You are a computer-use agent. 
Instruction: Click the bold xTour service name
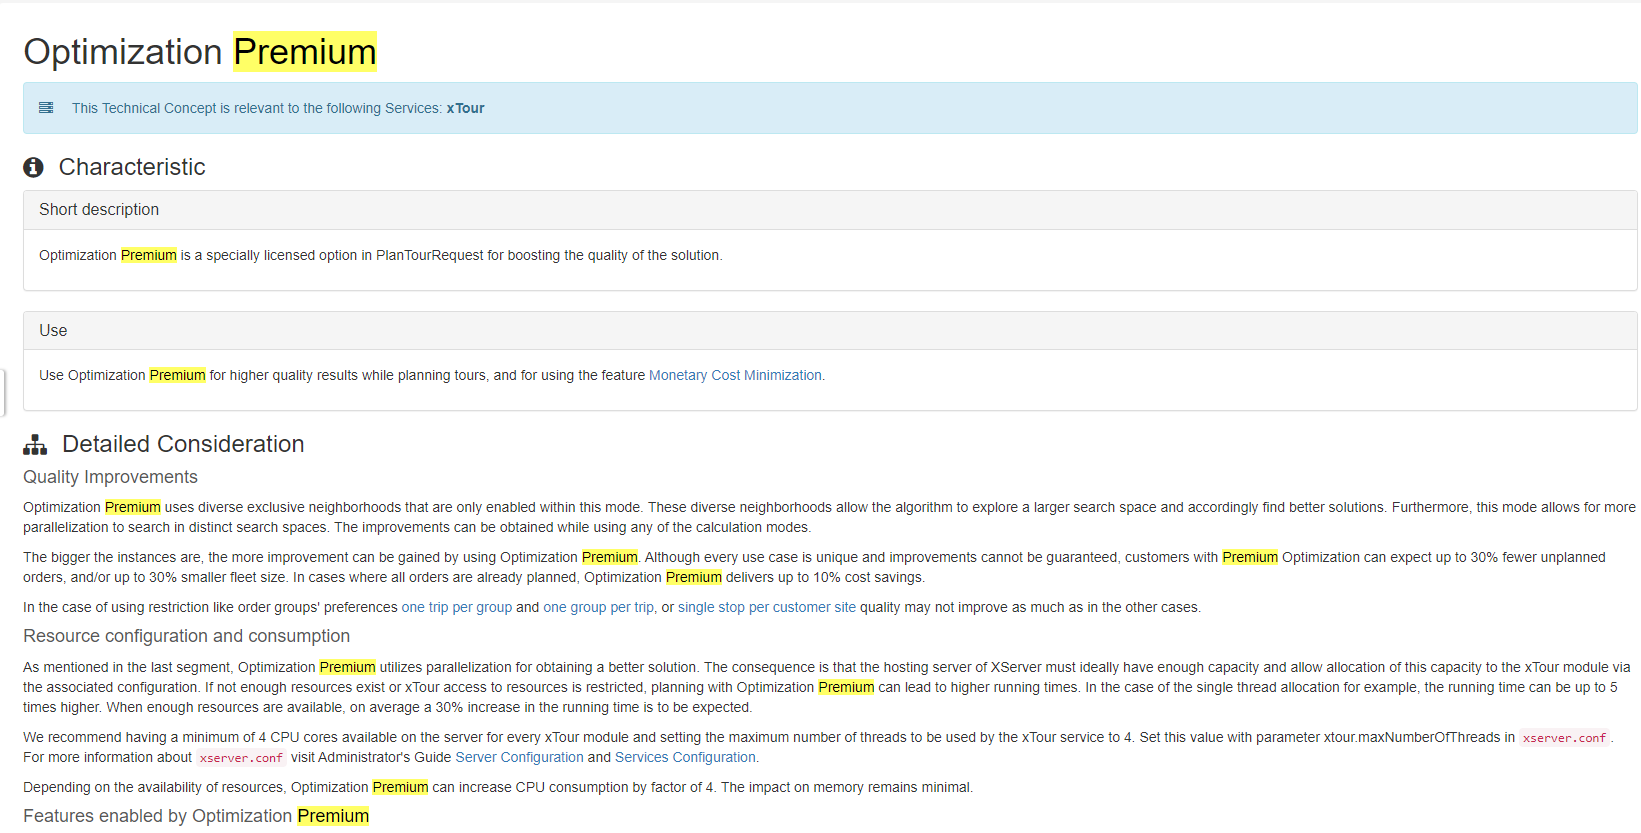point(465,108)
